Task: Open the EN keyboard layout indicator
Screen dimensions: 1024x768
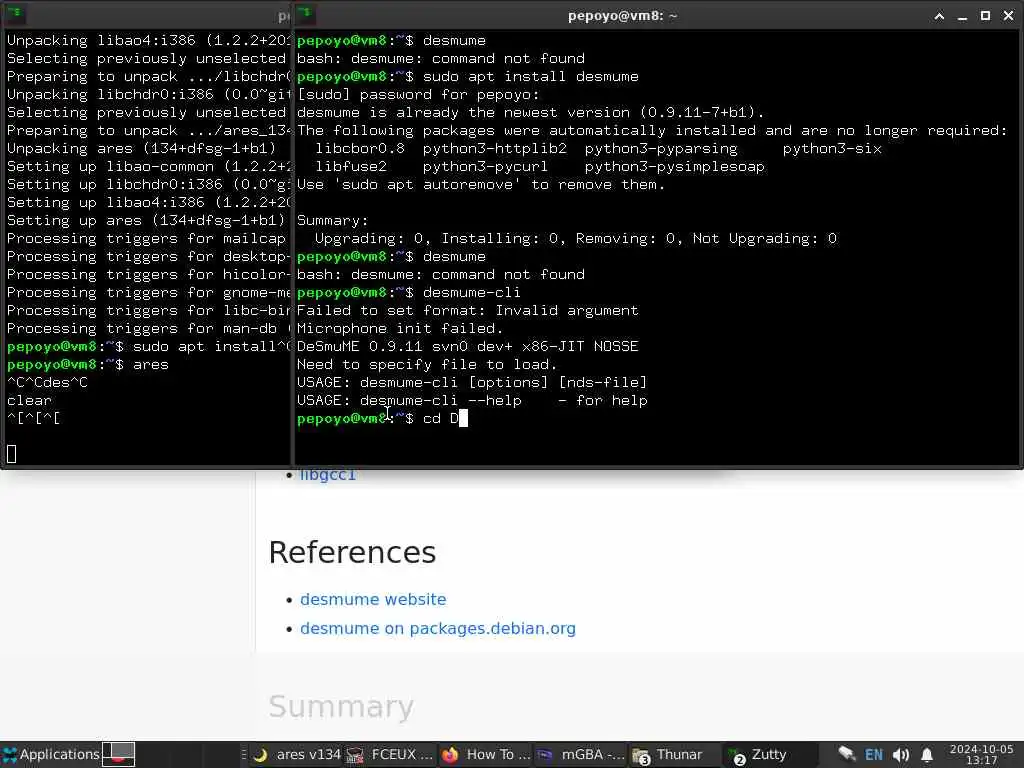Action: pos(874,755)
